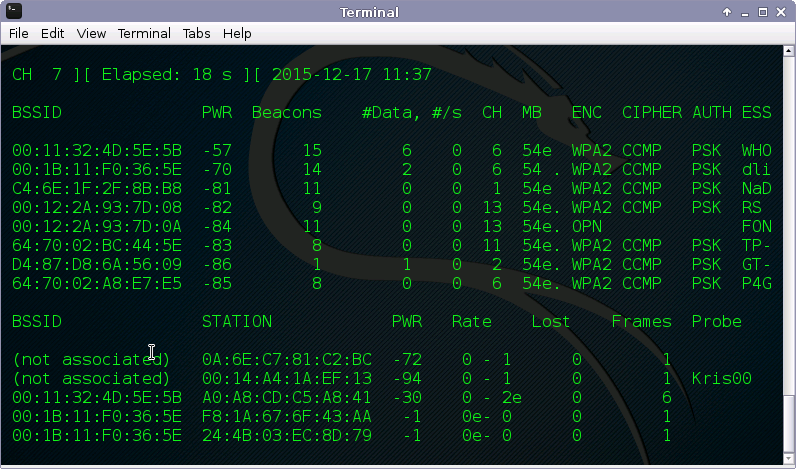Click BSSID 00:12:2A:93:7D:08
796x469 pixels.
tap(97, 207)
